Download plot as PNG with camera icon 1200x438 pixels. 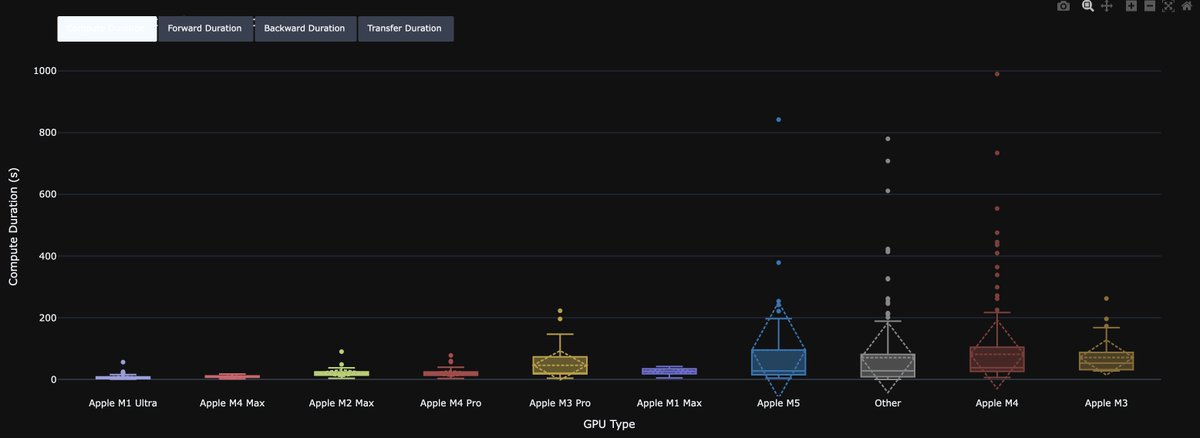pyautogui.click(x=1063, y=6)
